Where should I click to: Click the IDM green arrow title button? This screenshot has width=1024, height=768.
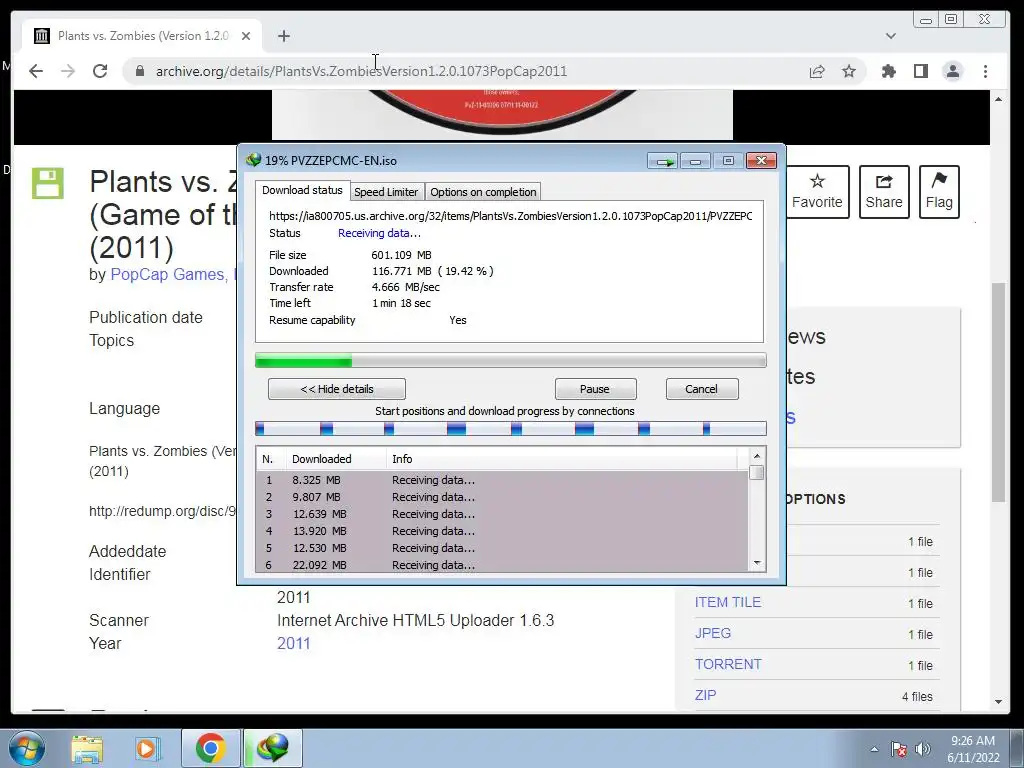point(664,161)
